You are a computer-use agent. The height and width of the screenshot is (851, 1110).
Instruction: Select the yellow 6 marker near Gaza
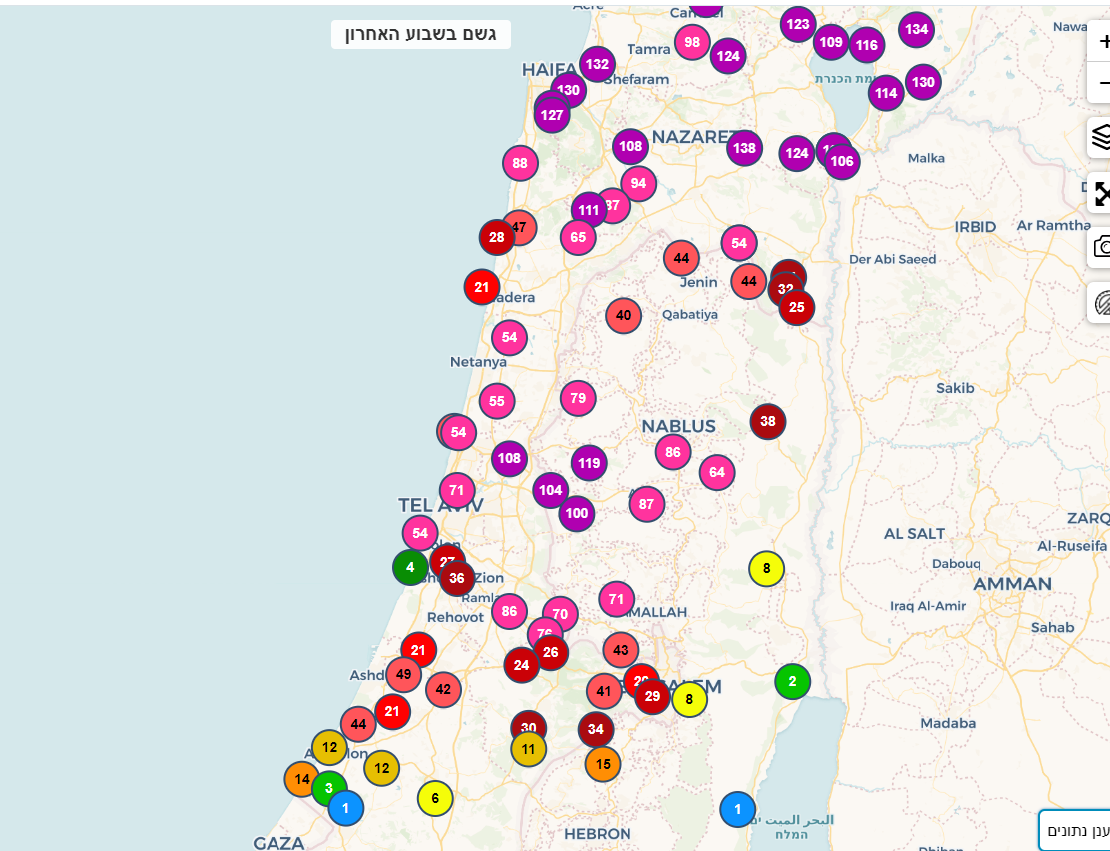pos(435,798)
